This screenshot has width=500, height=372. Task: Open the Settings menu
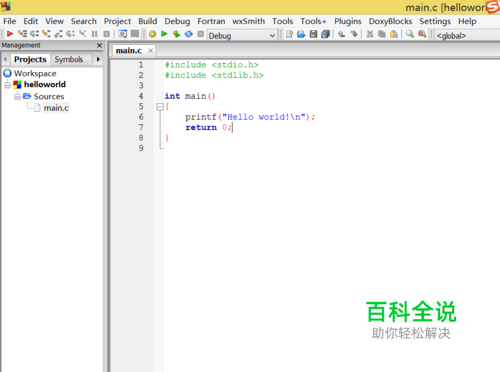pyautogui.click(x=435, y=21)
